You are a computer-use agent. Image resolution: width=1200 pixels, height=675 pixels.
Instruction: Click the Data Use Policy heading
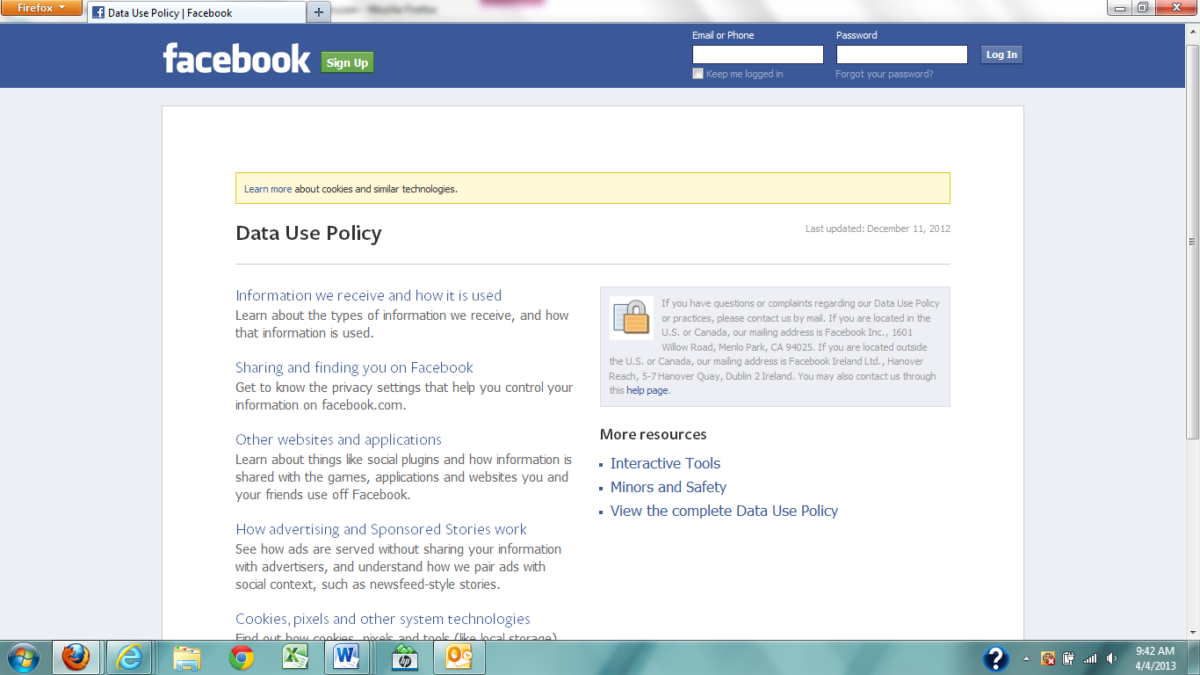pyautogui.click(x=308, y=234)
